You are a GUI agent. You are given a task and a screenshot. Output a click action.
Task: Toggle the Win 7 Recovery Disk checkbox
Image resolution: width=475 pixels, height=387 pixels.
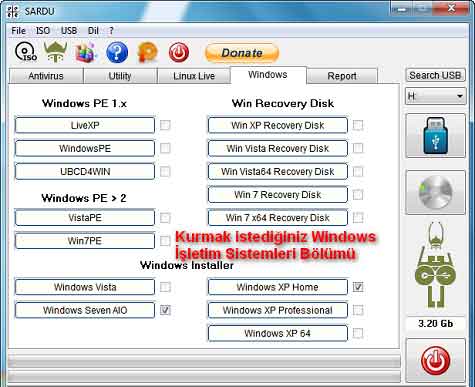coord(358,194)
